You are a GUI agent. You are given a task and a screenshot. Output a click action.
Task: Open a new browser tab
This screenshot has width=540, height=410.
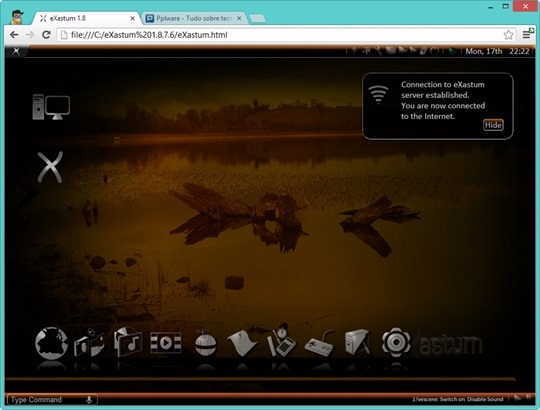pos(257,19)
